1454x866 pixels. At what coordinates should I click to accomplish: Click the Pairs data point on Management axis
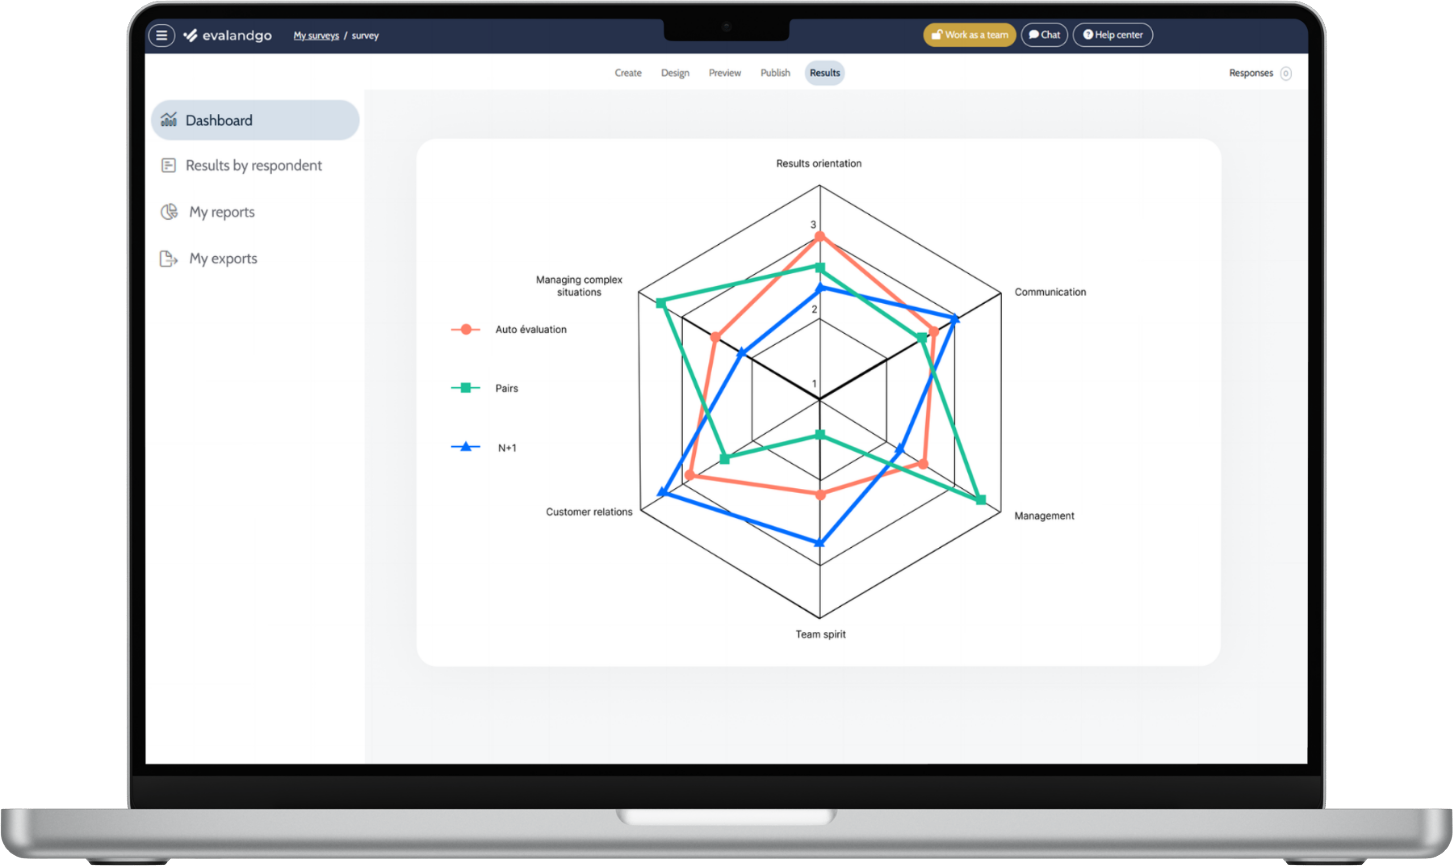[980, 500]
